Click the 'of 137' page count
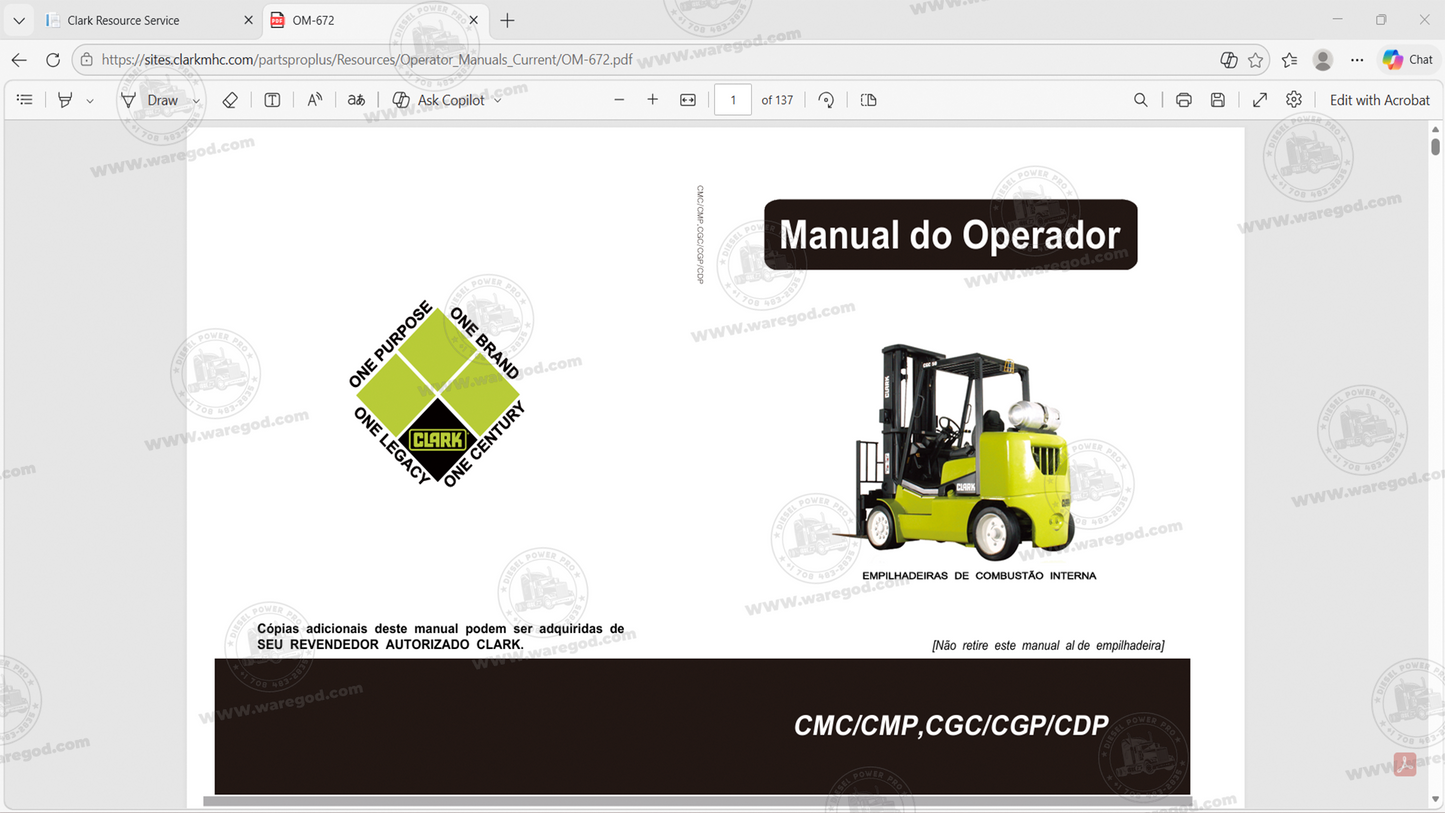 click(777, 100)
